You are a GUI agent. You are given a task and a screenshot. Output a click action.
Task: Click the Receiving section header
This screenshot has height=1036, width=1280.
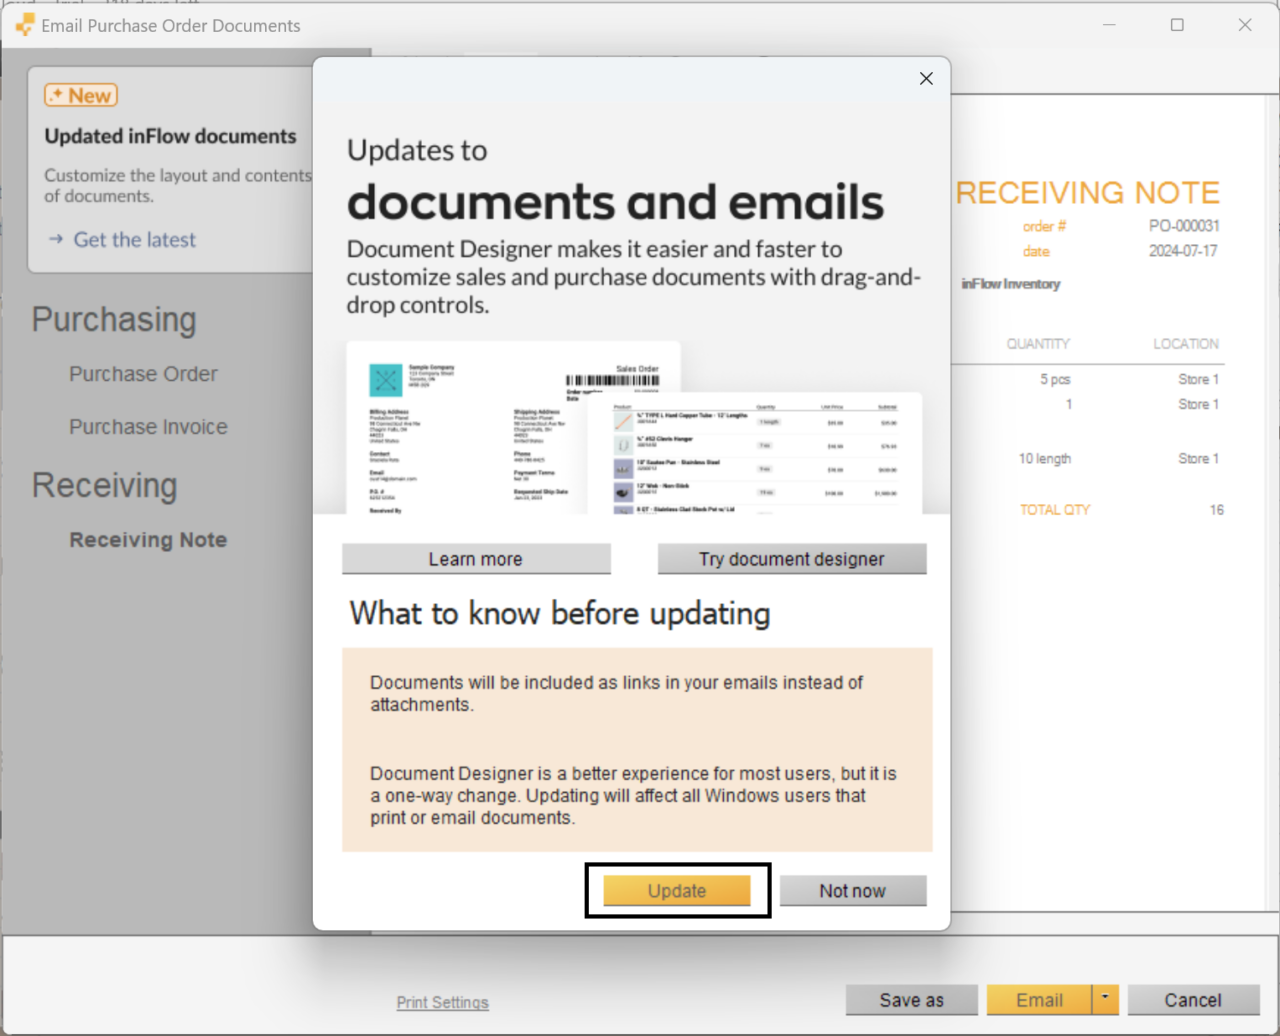click(104, 485)
